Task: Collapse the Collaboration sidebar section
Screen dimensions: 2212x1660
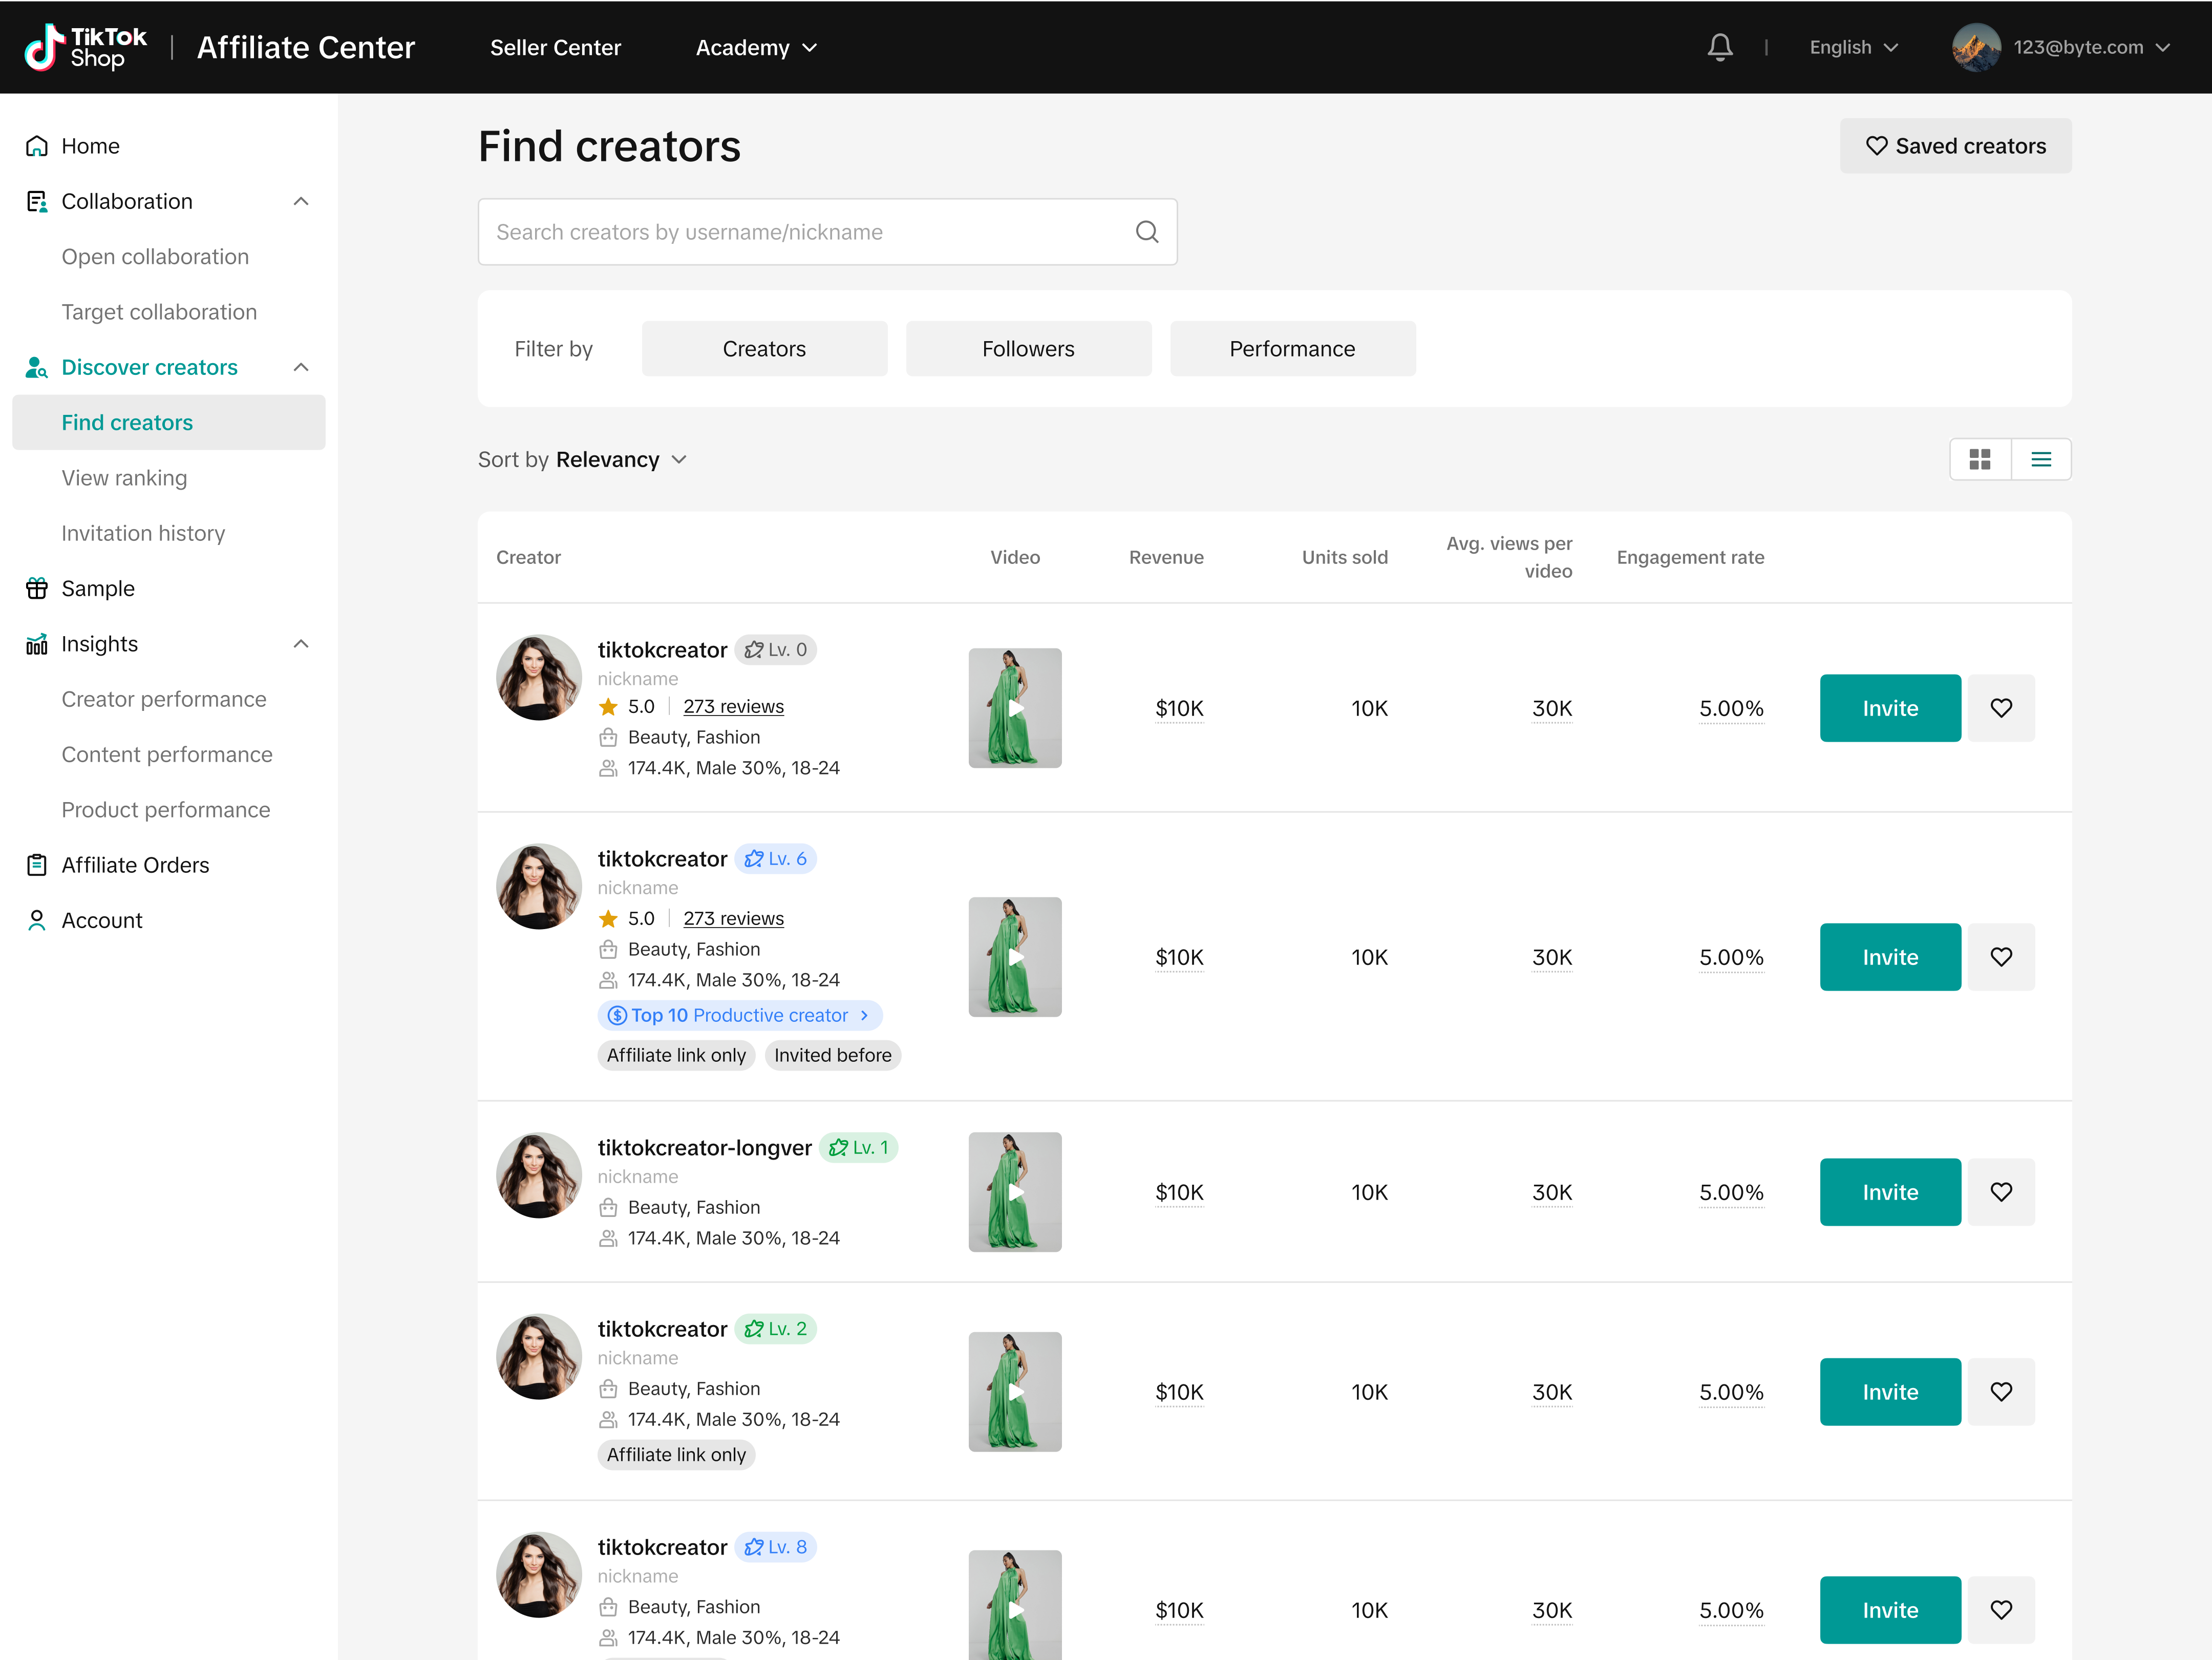Action: pos(301,201)
